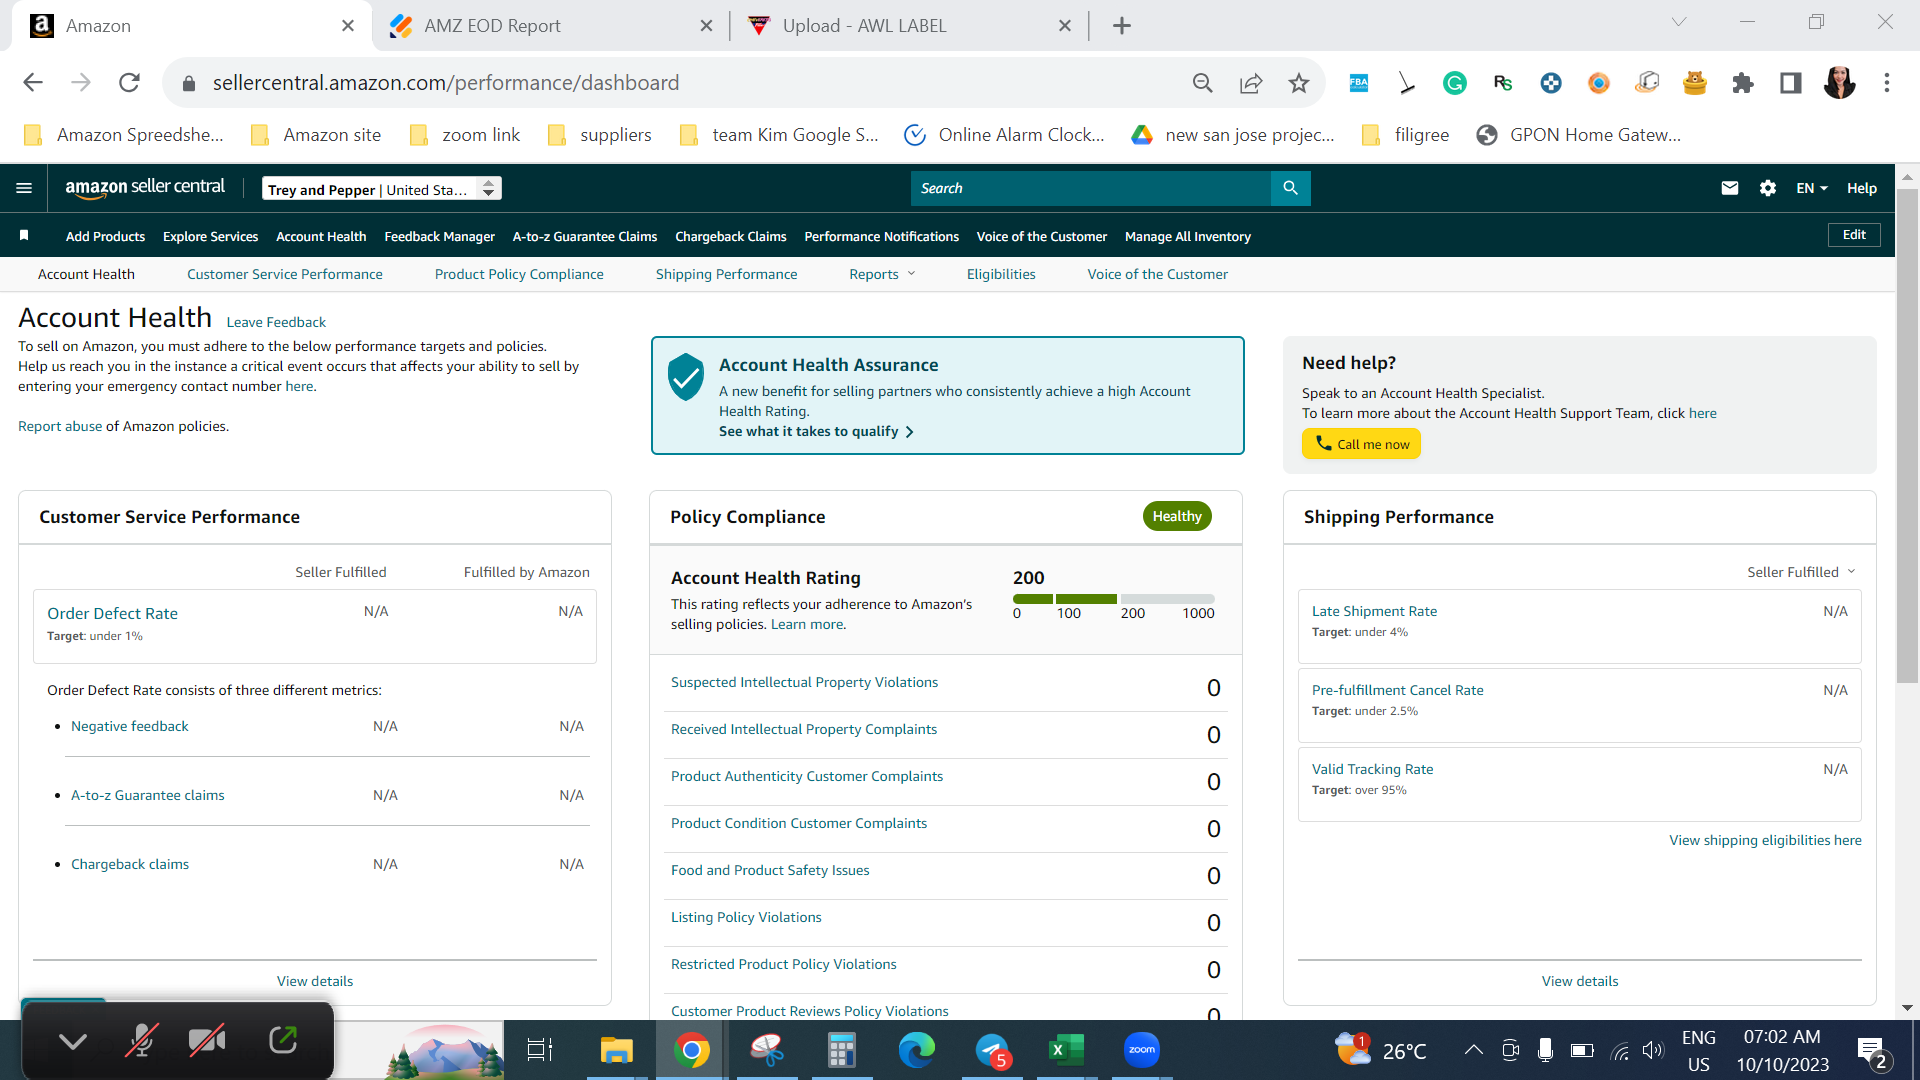
Task: Open Zoom from the taskbar
Action: pos(1141,1050)
